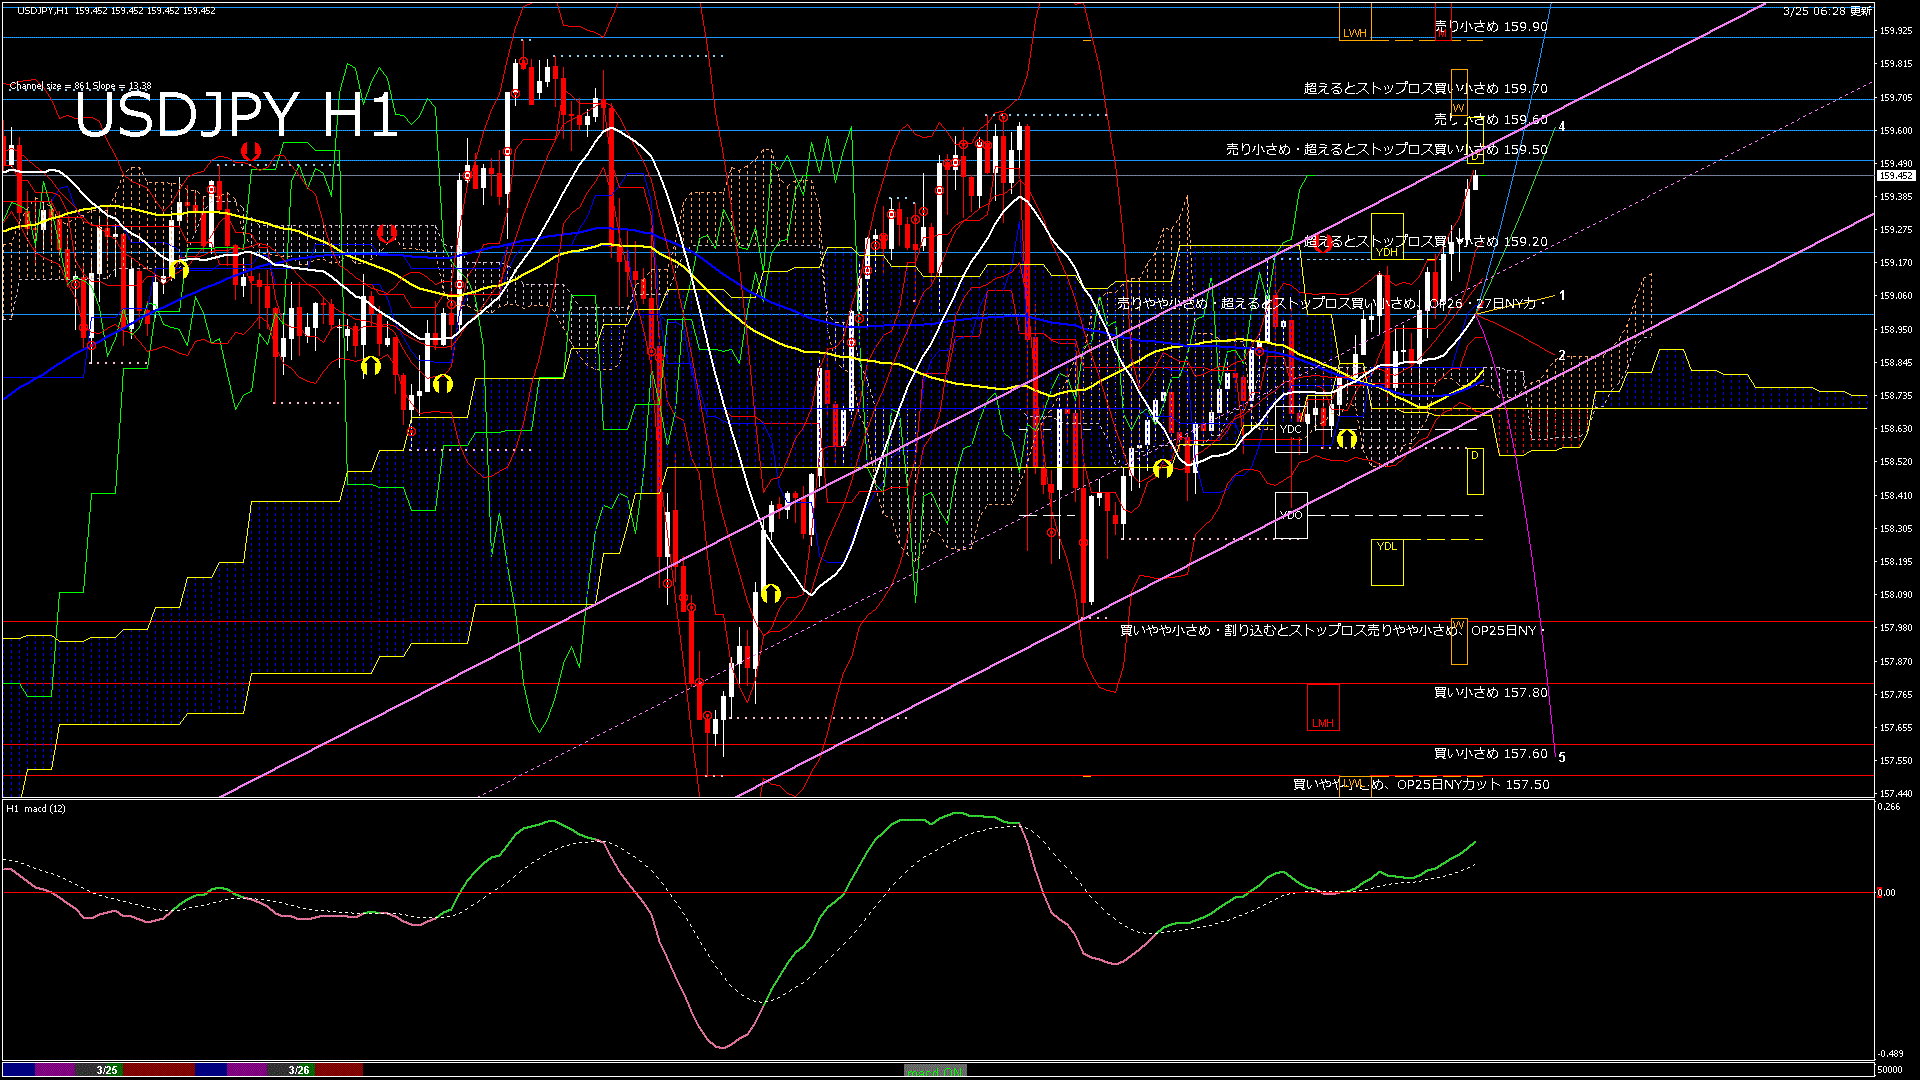
Task: Click the red M icon beside 159.90 annotation
Action: tap(1443, 33)
